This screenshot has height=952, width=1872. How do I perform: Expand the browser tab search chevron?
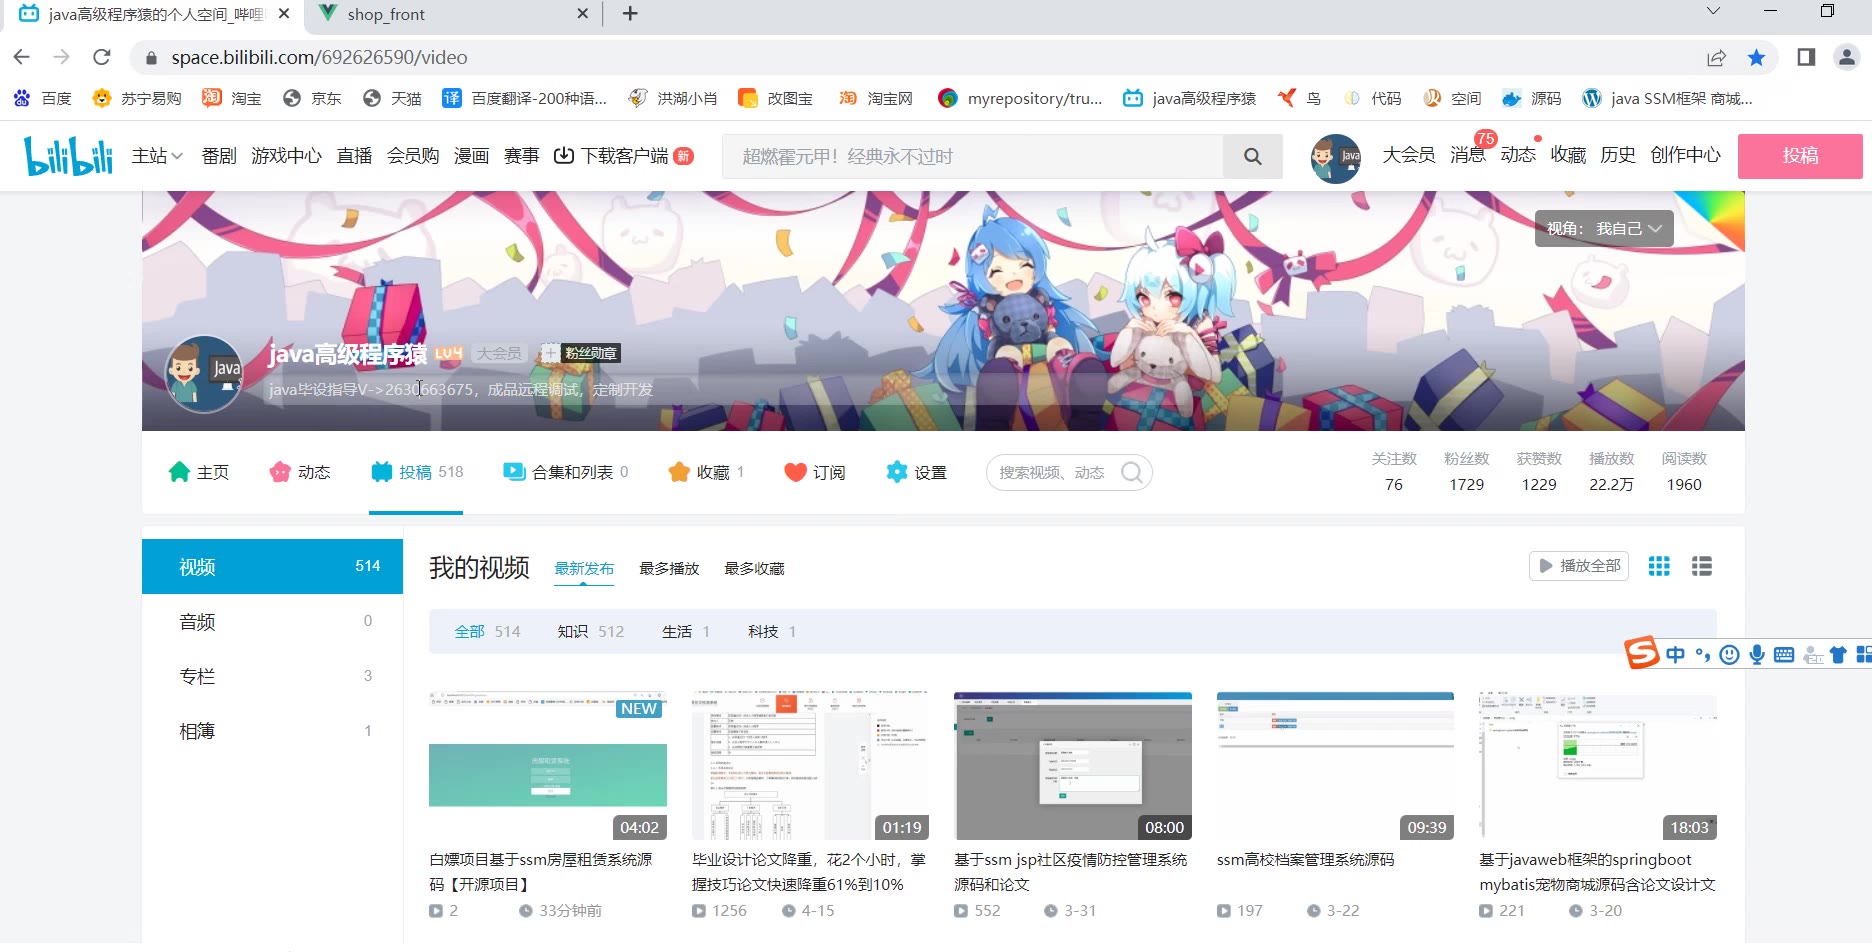pos(1713,11)
